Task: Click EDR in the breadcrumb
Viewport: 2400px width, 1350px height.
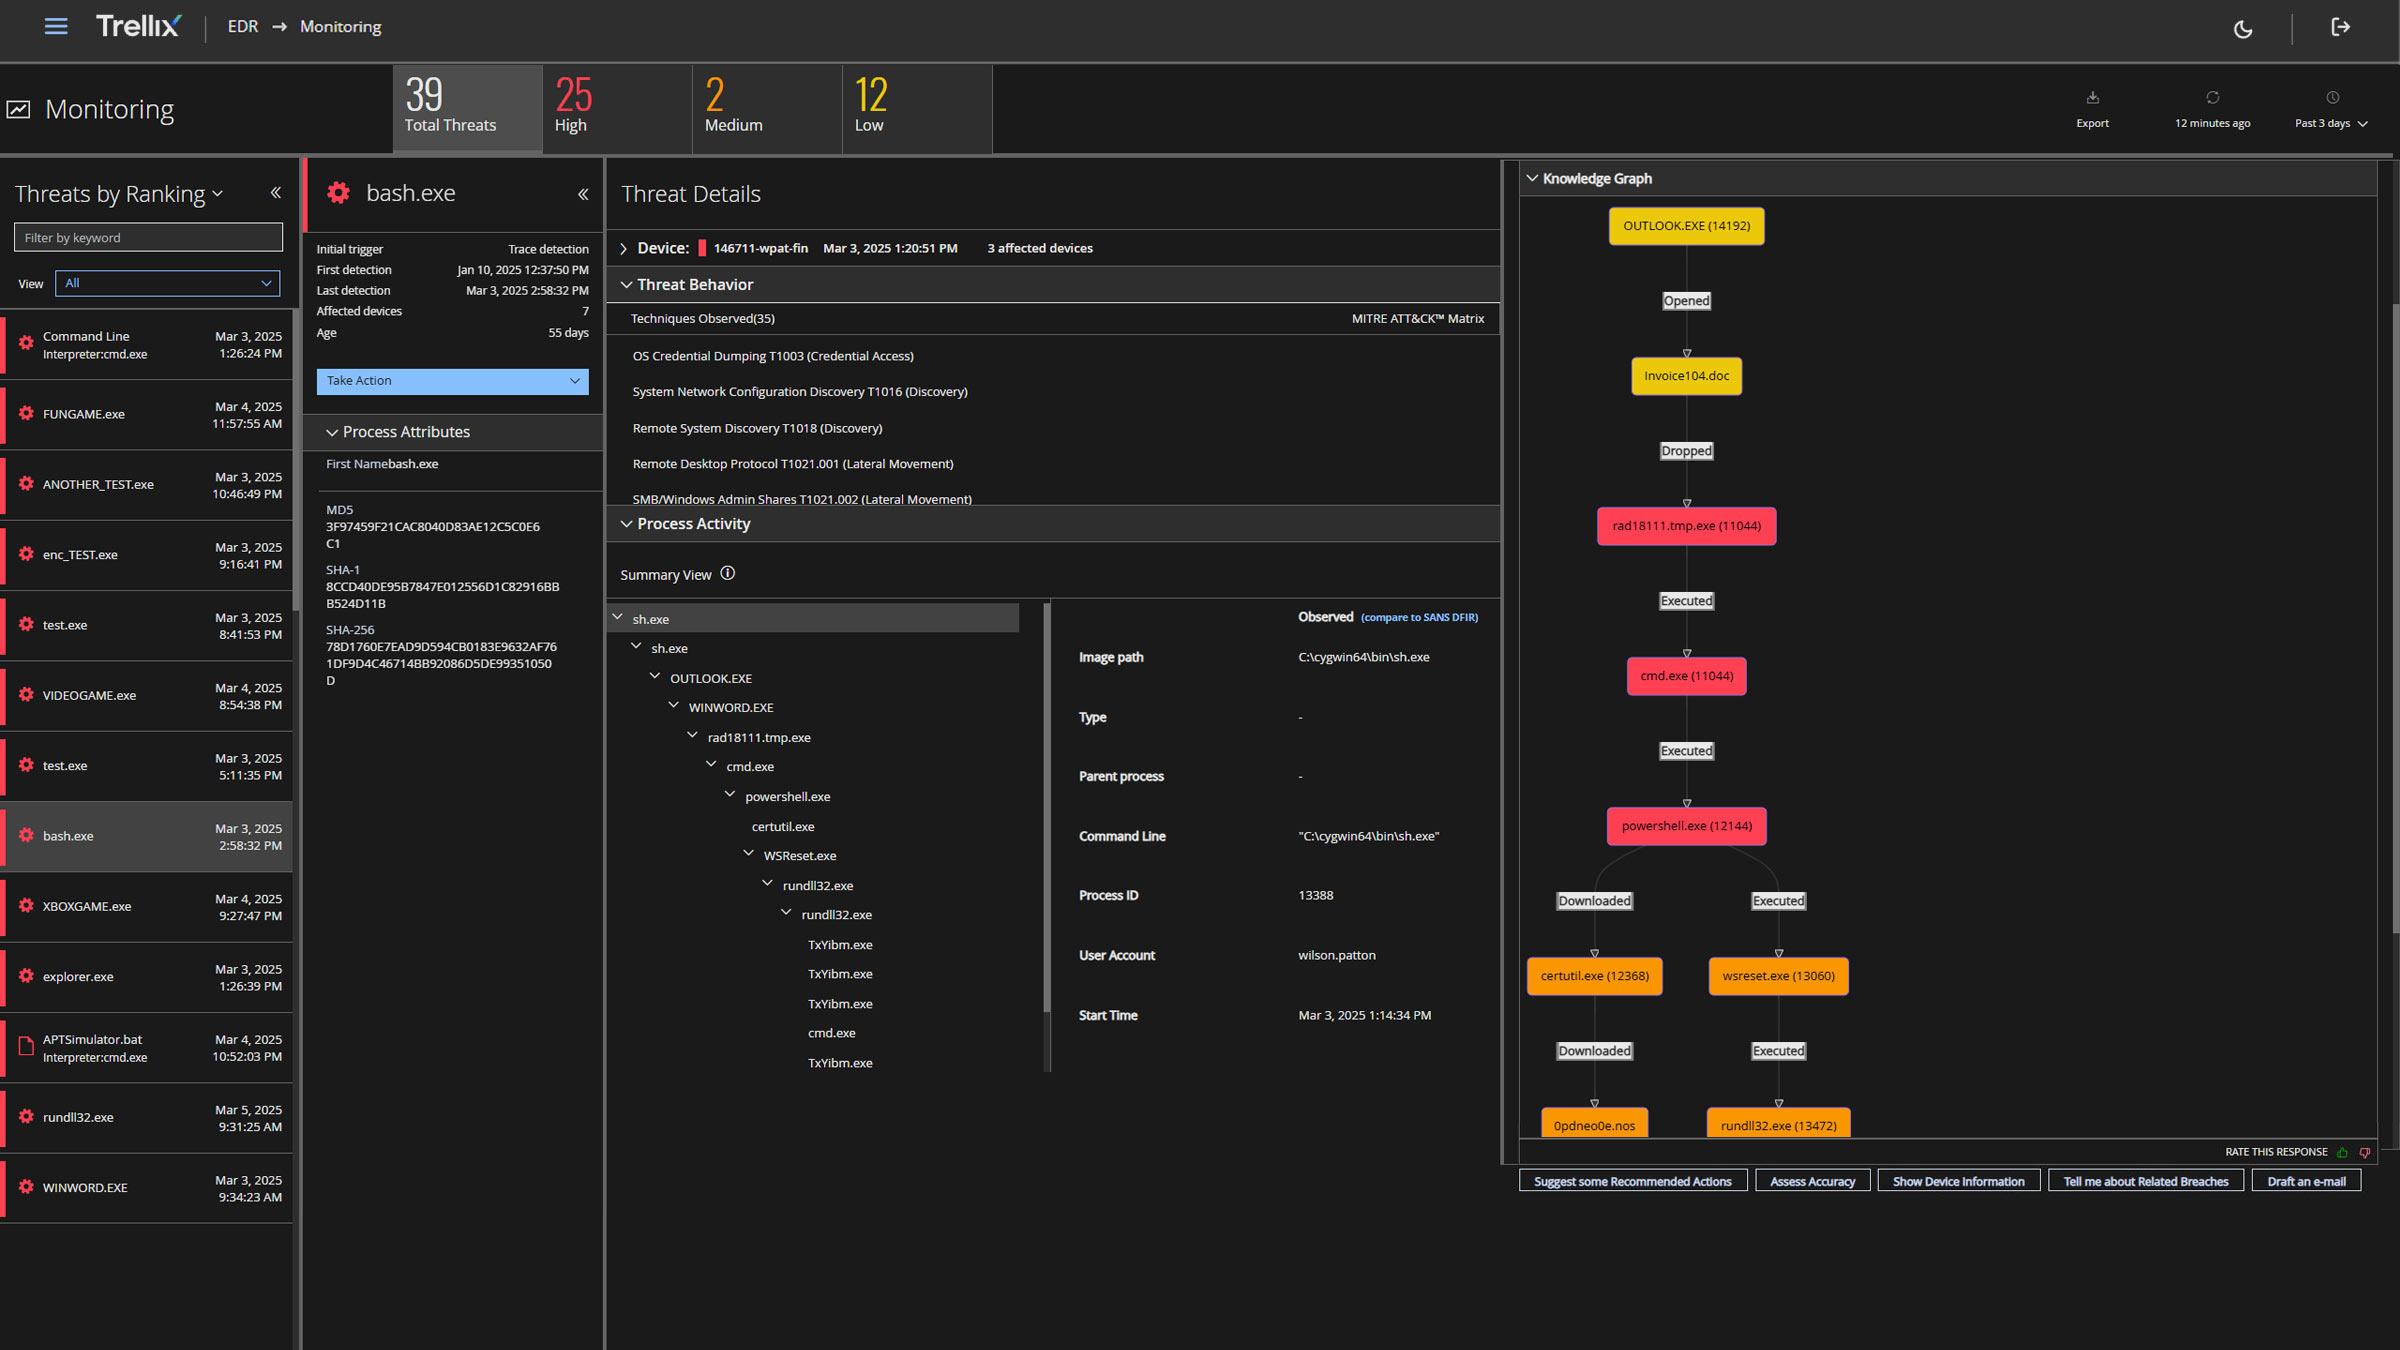Action: [242, 27]
